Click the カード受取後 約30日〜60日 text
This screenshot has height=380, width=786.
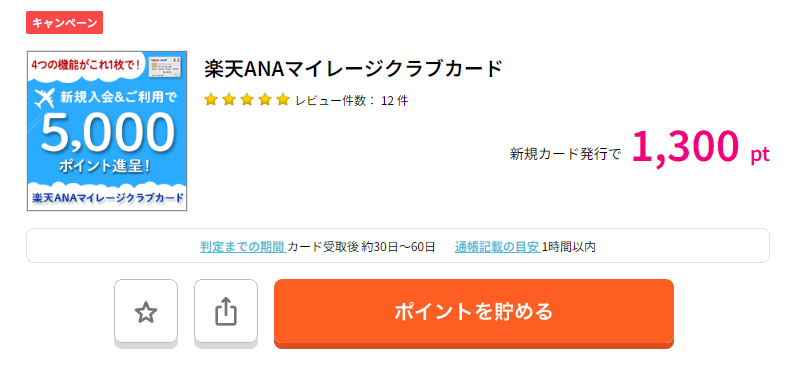click(361, 247)
